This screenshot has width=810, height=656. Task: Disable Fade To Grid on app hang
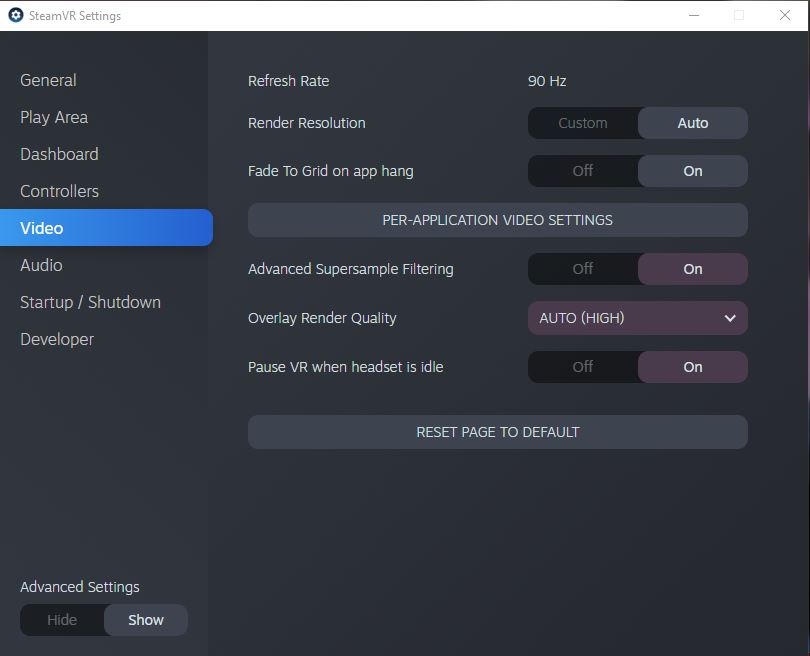(583, 171)
